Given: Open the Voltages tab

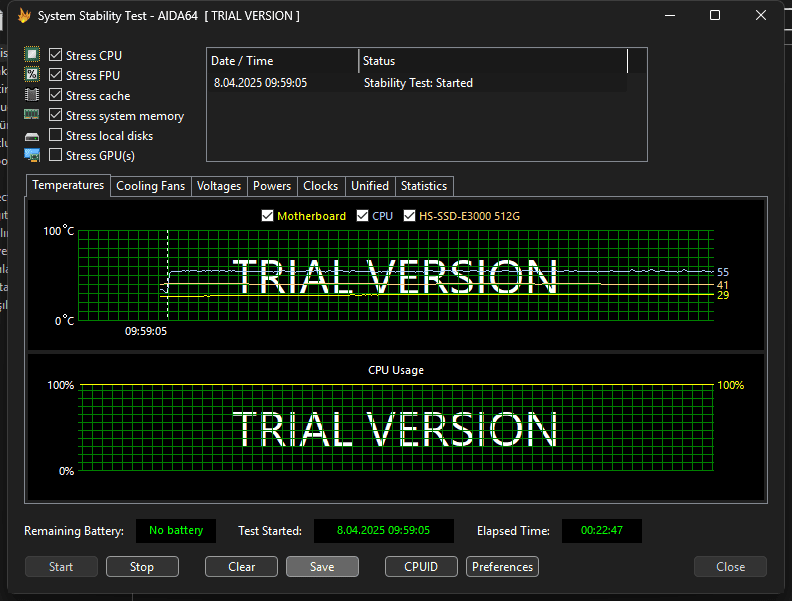Looking at the screenshot, I should click(x=219, y=186).
